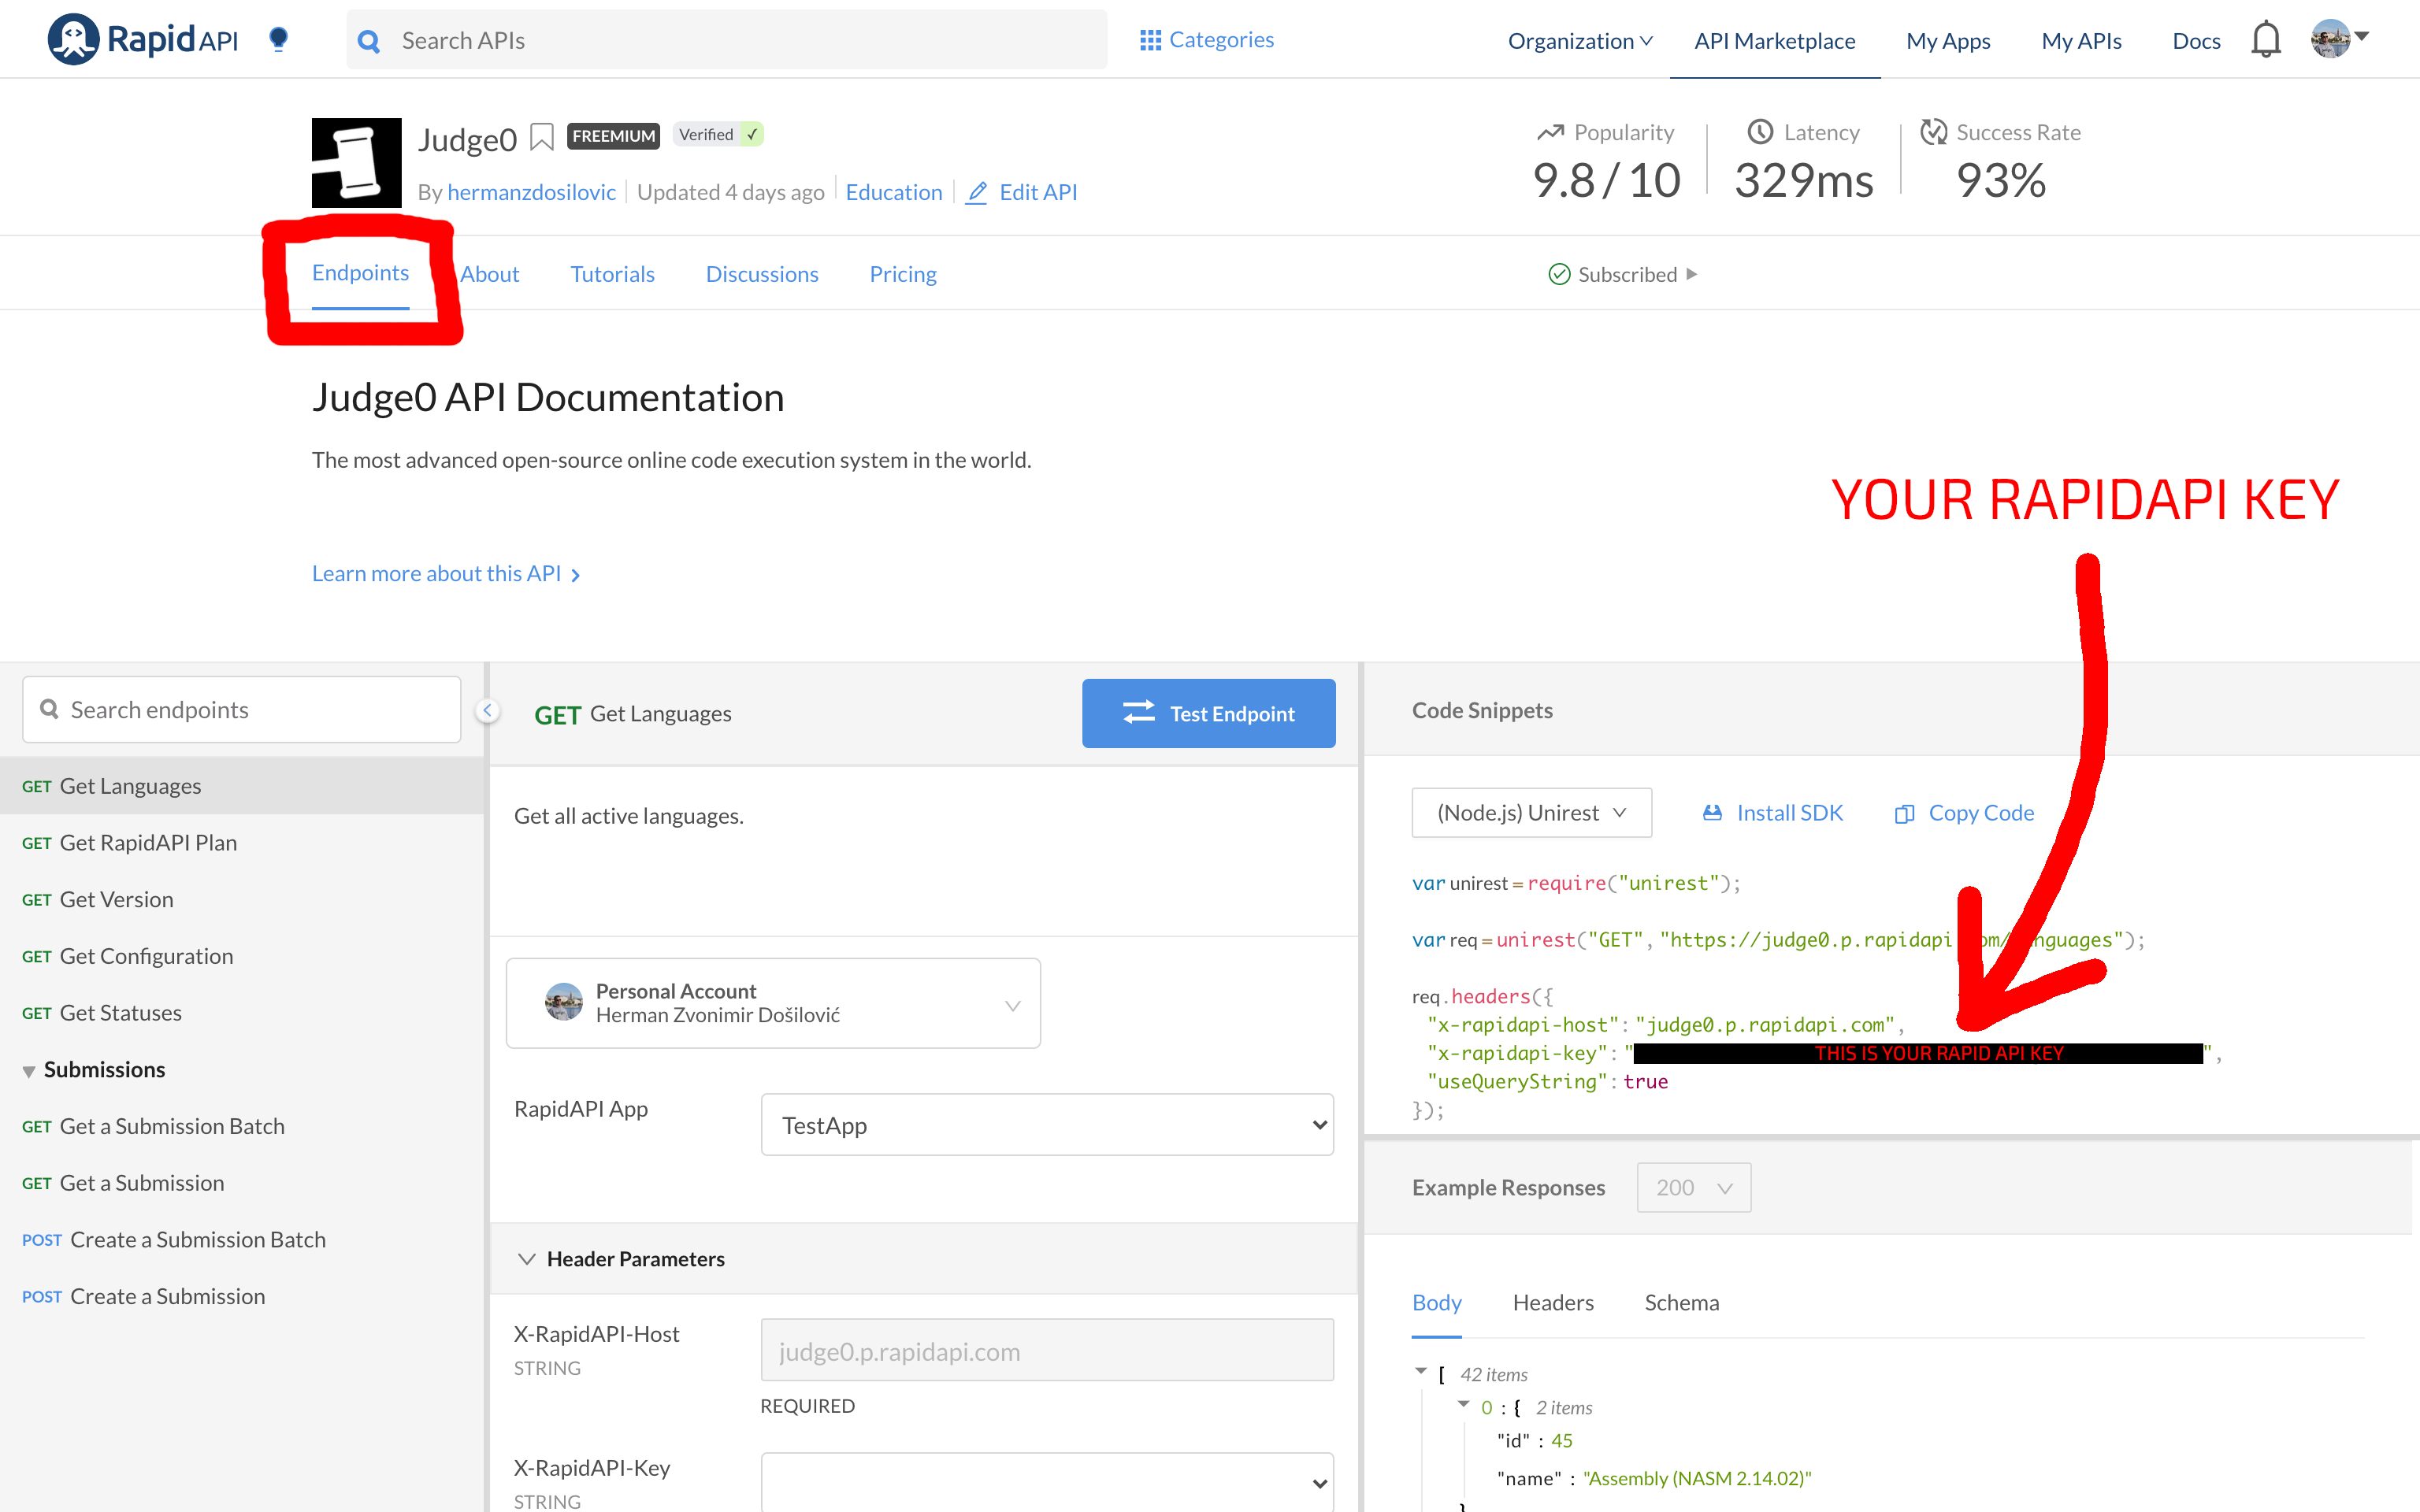Switch to the Pricing tab

(x=902, y=274)
